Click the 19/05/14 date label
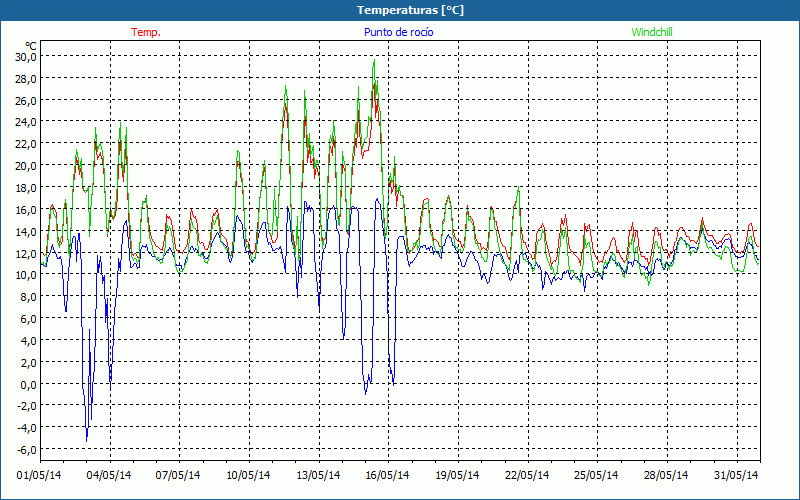800x500 pixels. tap(458, 476)
